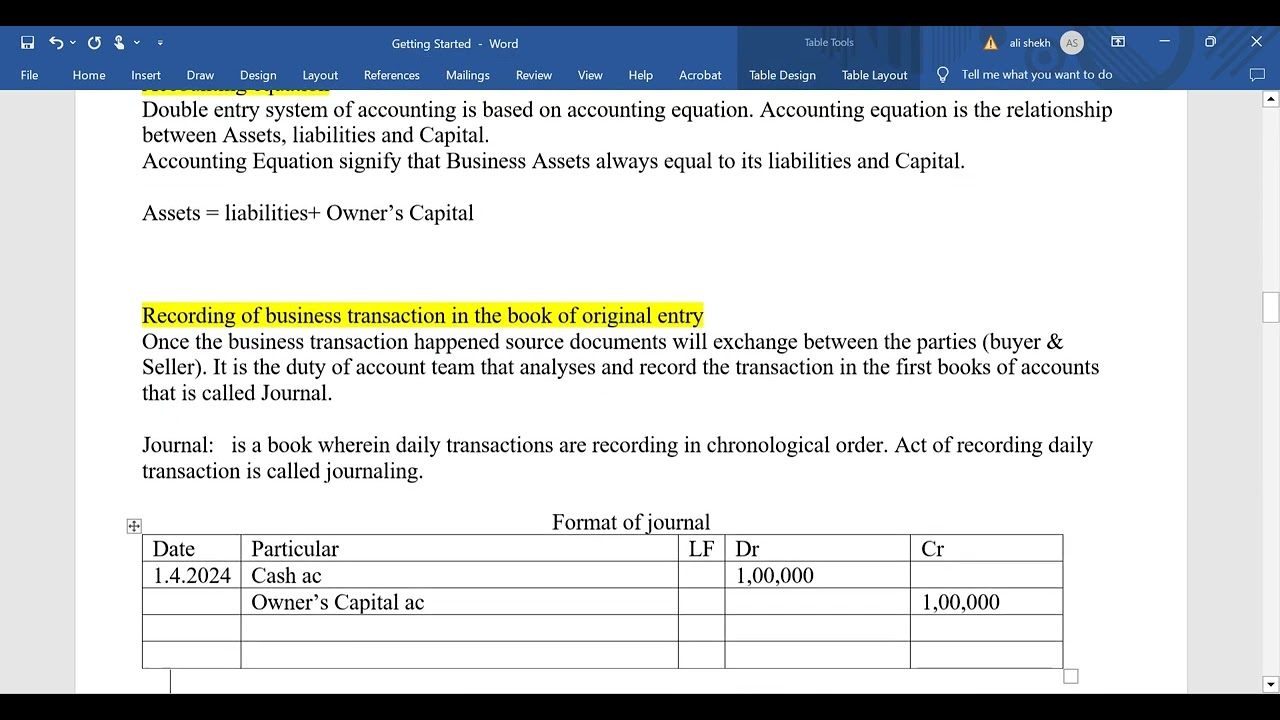Switch to the Home tab
Screen dimensions: 1280x720
click(x=89, y=75)
